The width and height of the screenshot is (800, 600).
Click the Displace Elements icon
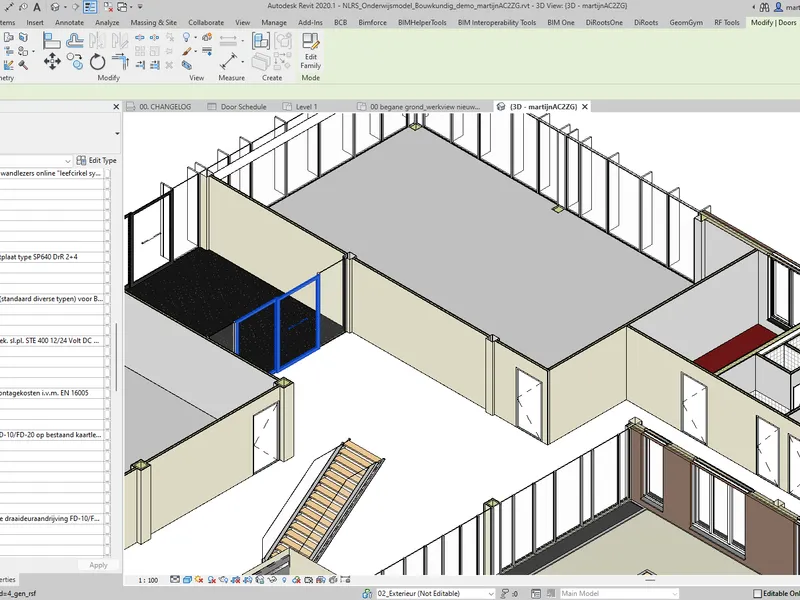pos(207,37)
